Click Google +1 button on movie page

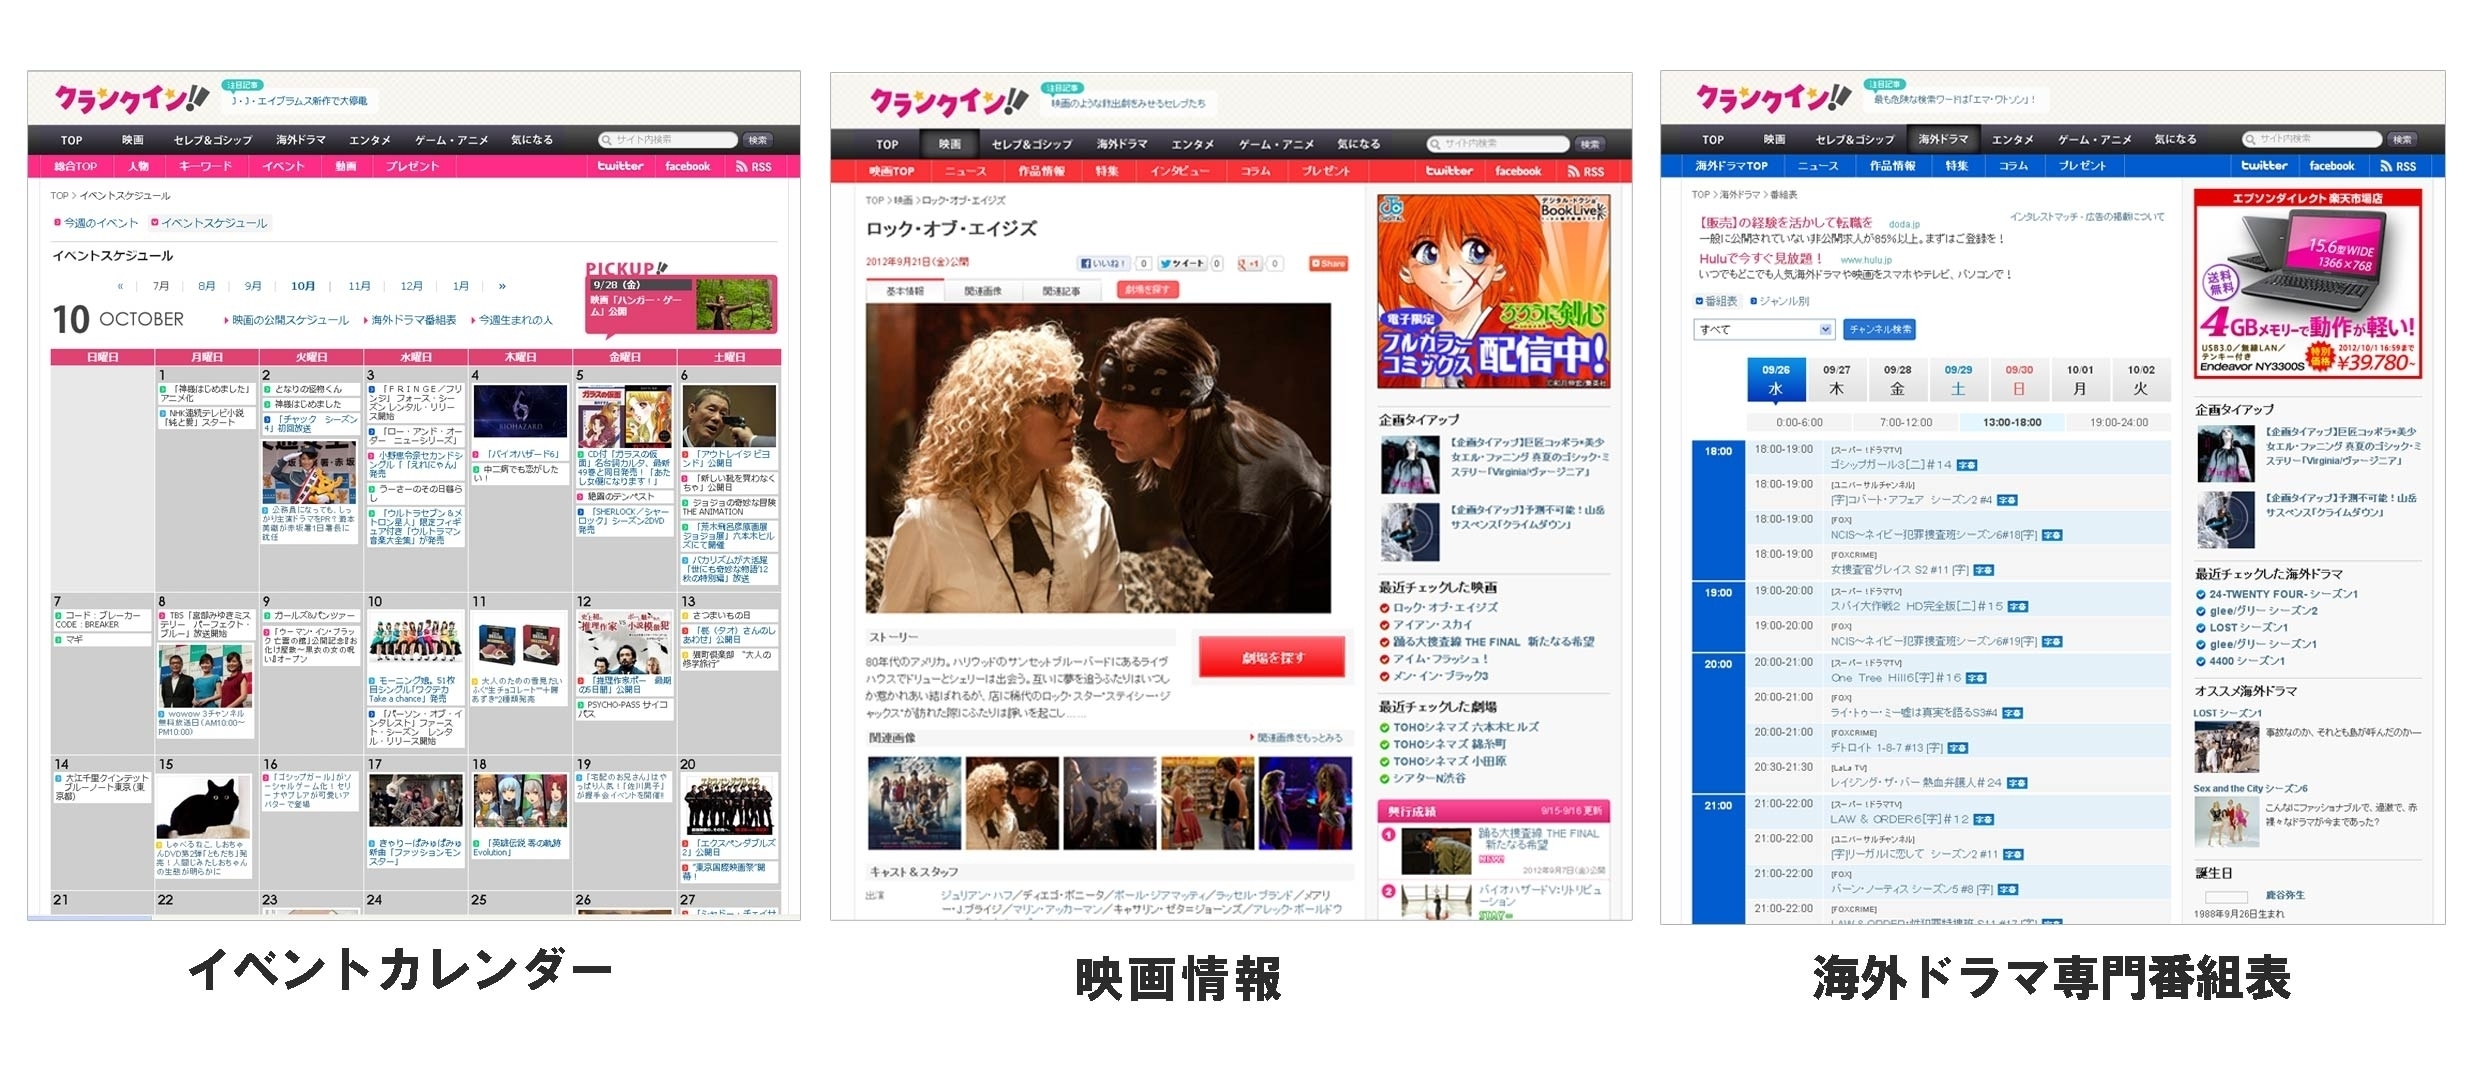1250,264
